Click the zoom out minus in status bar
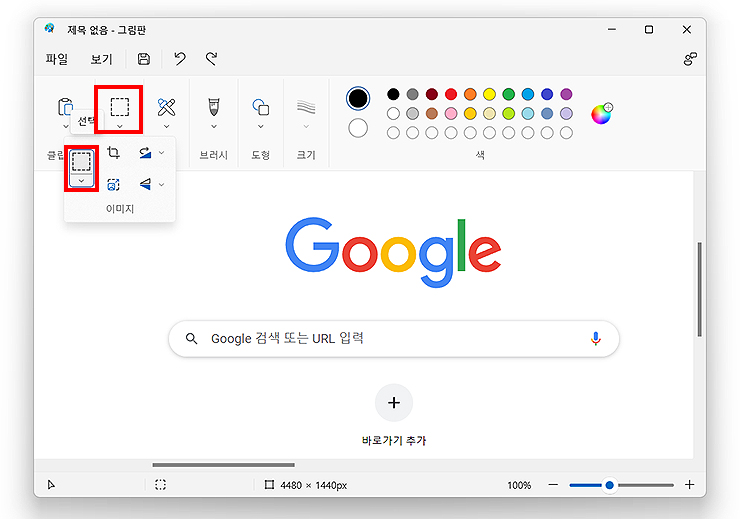The image size is (740, 519). pos(553,485)
